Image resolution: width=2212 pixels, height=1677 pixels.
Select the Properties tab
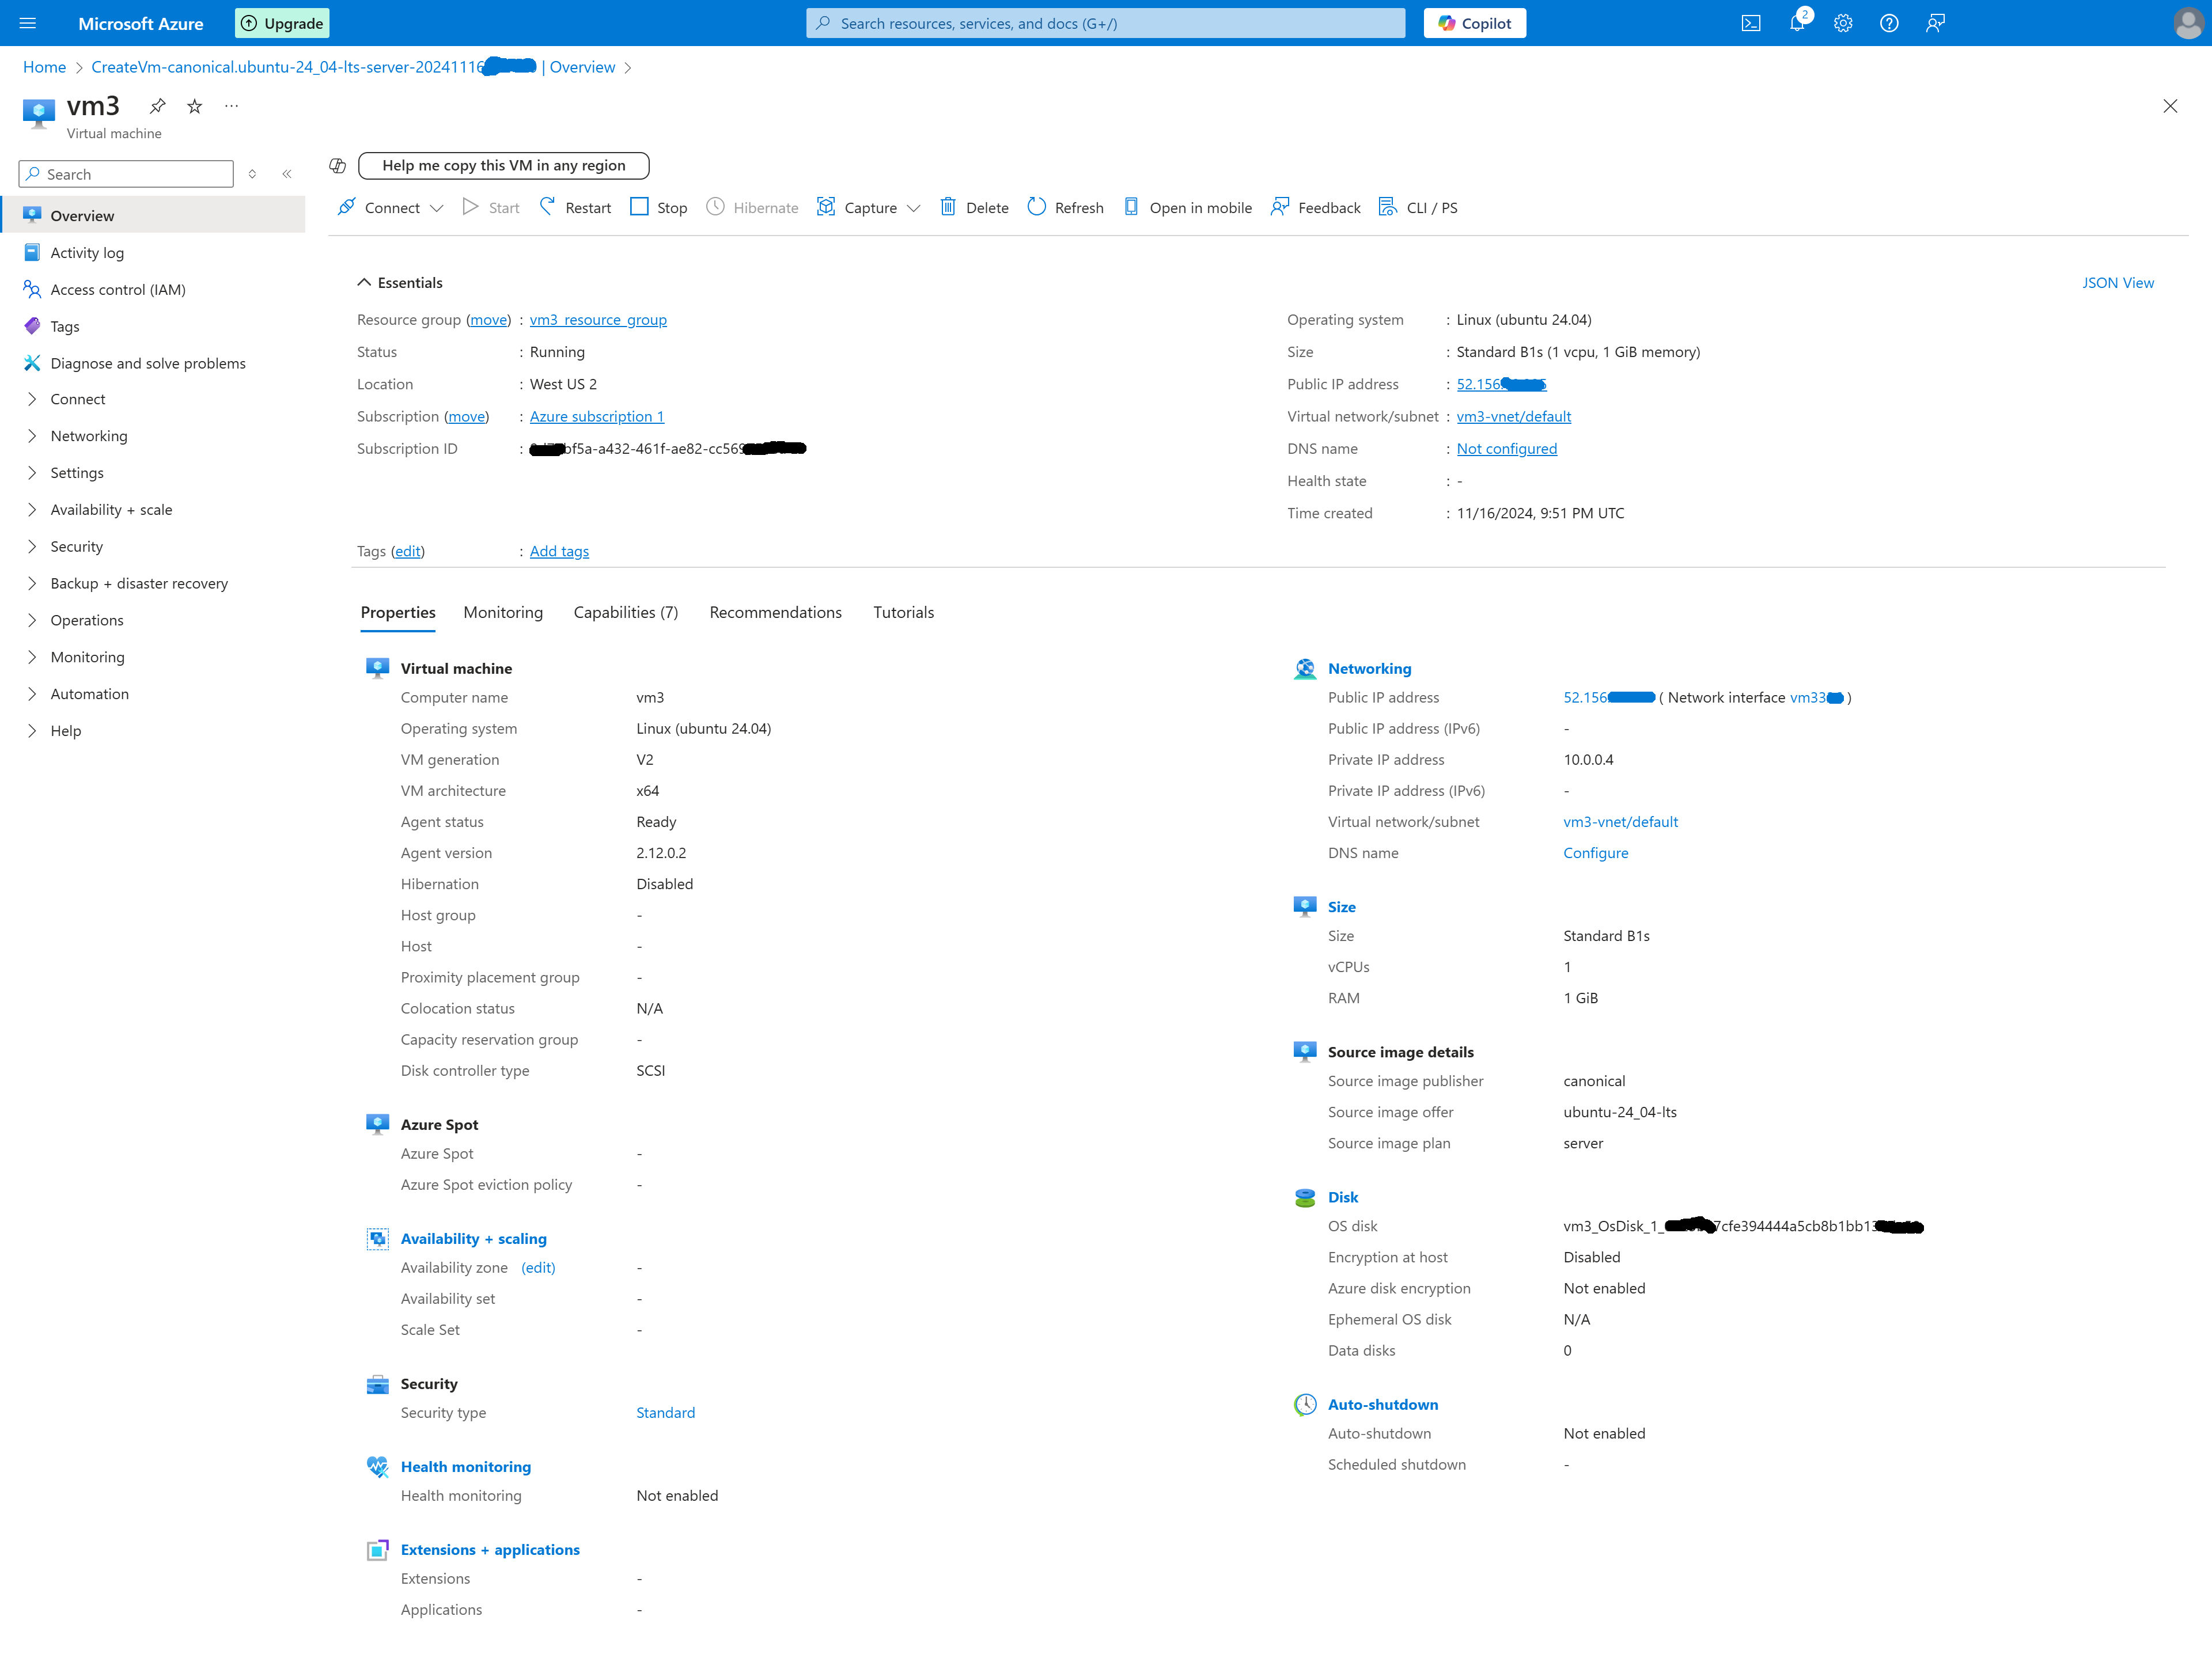[x=398, y=612]
